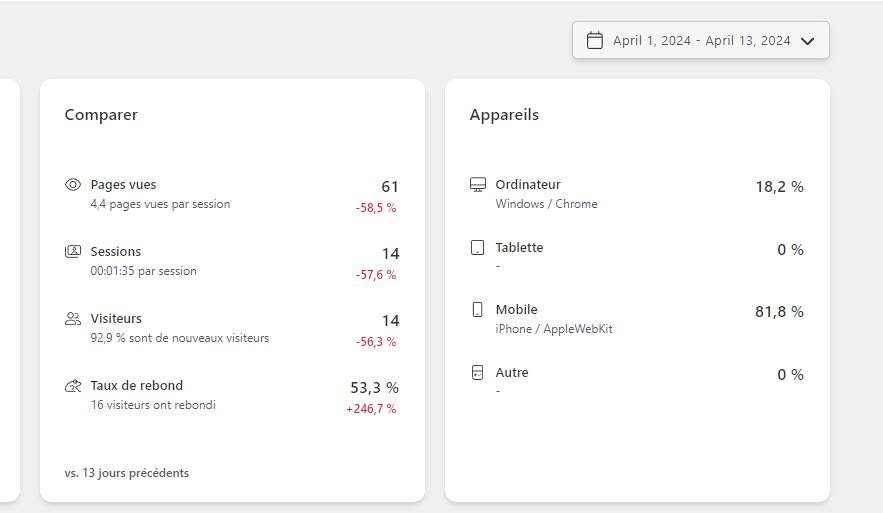Click the Autre device icon
Viewport: 883px width, 513px height.
click(477, 373)
